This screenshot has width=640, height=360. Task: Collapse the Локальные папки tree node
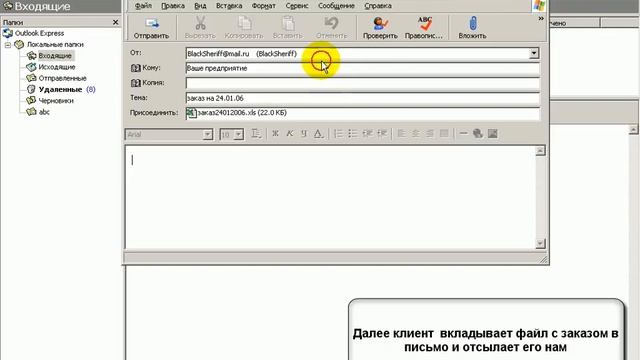8,44
